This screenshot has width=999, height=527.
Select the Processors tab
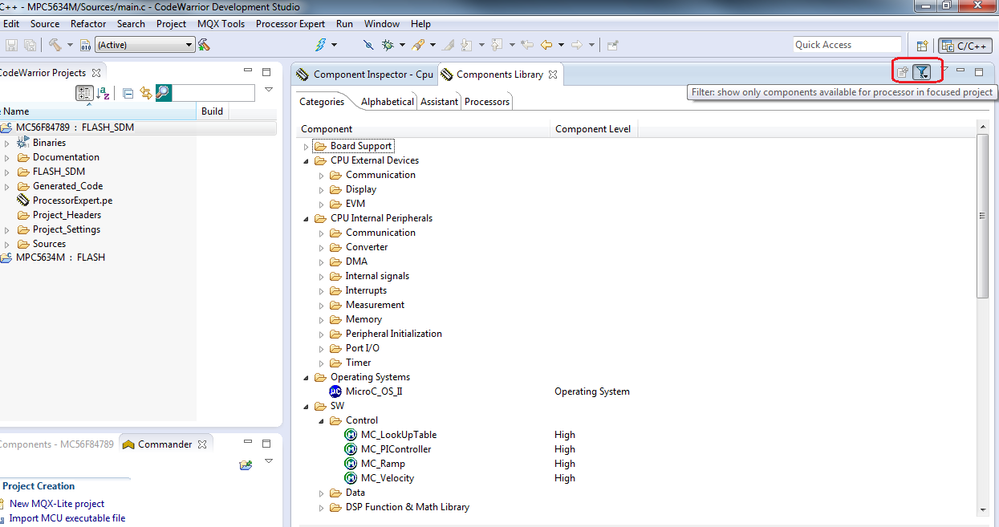pyautogui.click(x=487, y=101)
